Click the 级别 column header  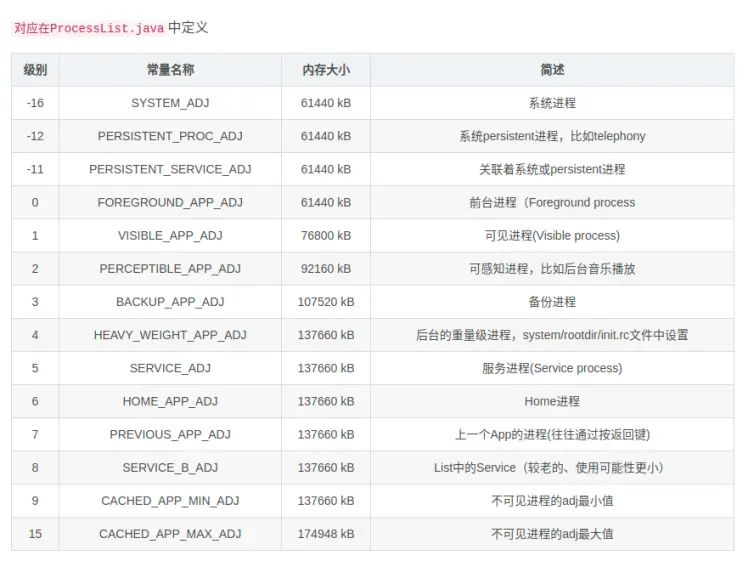click(x=35, y=70)
